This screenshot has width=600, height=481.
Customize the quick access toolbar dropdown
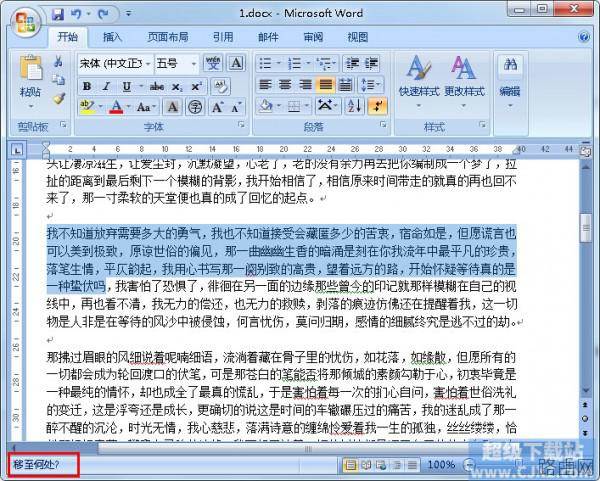click(129, 14)
